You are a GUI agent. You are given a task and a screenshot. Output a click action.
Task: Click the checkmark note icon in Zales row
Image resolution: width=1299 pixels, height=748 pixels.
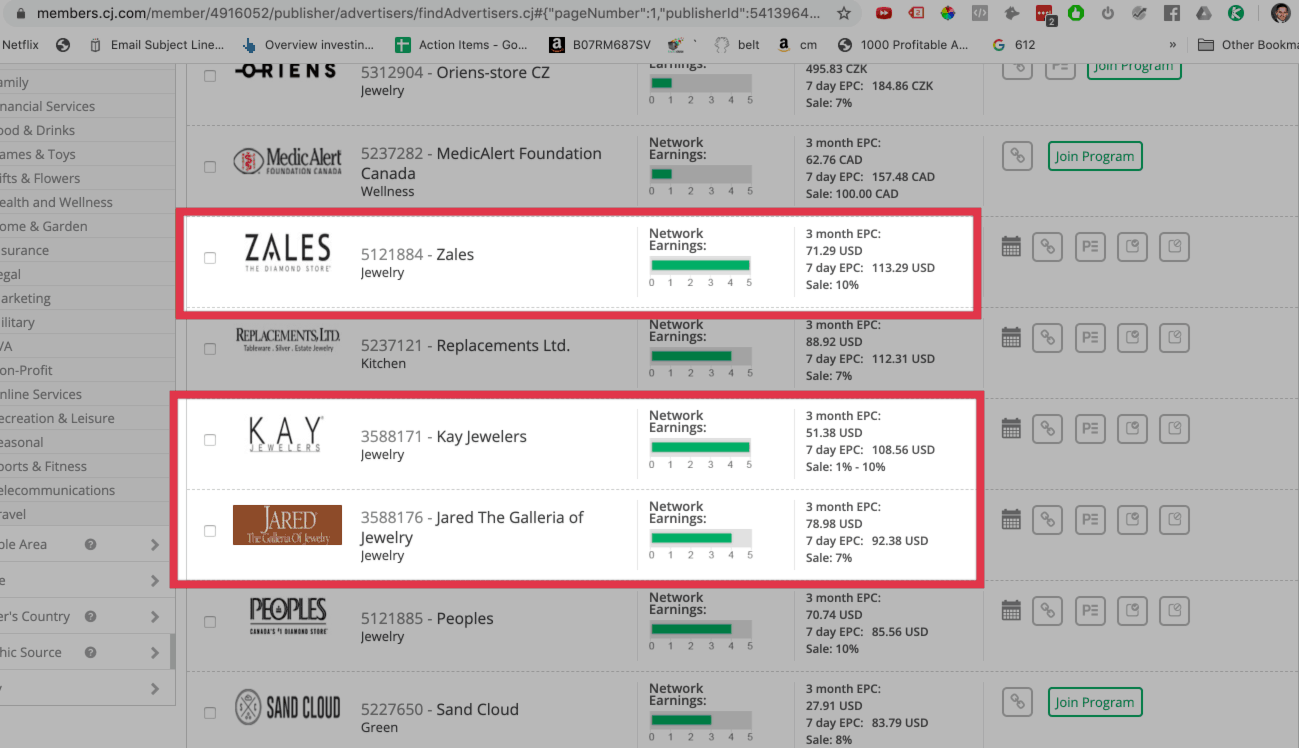[1132, 247]
